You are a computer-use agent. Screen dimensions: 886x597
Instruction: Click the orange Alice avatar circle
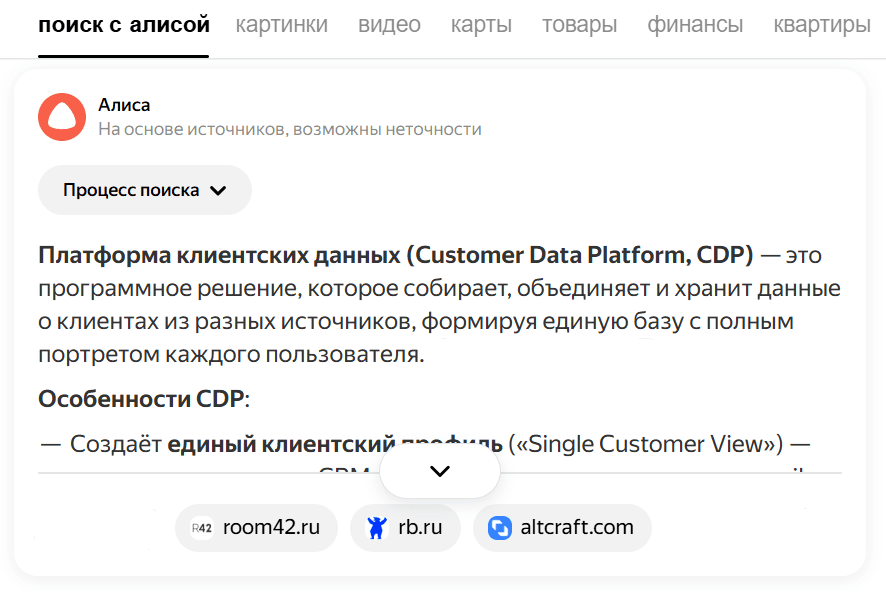coord(62,116)
